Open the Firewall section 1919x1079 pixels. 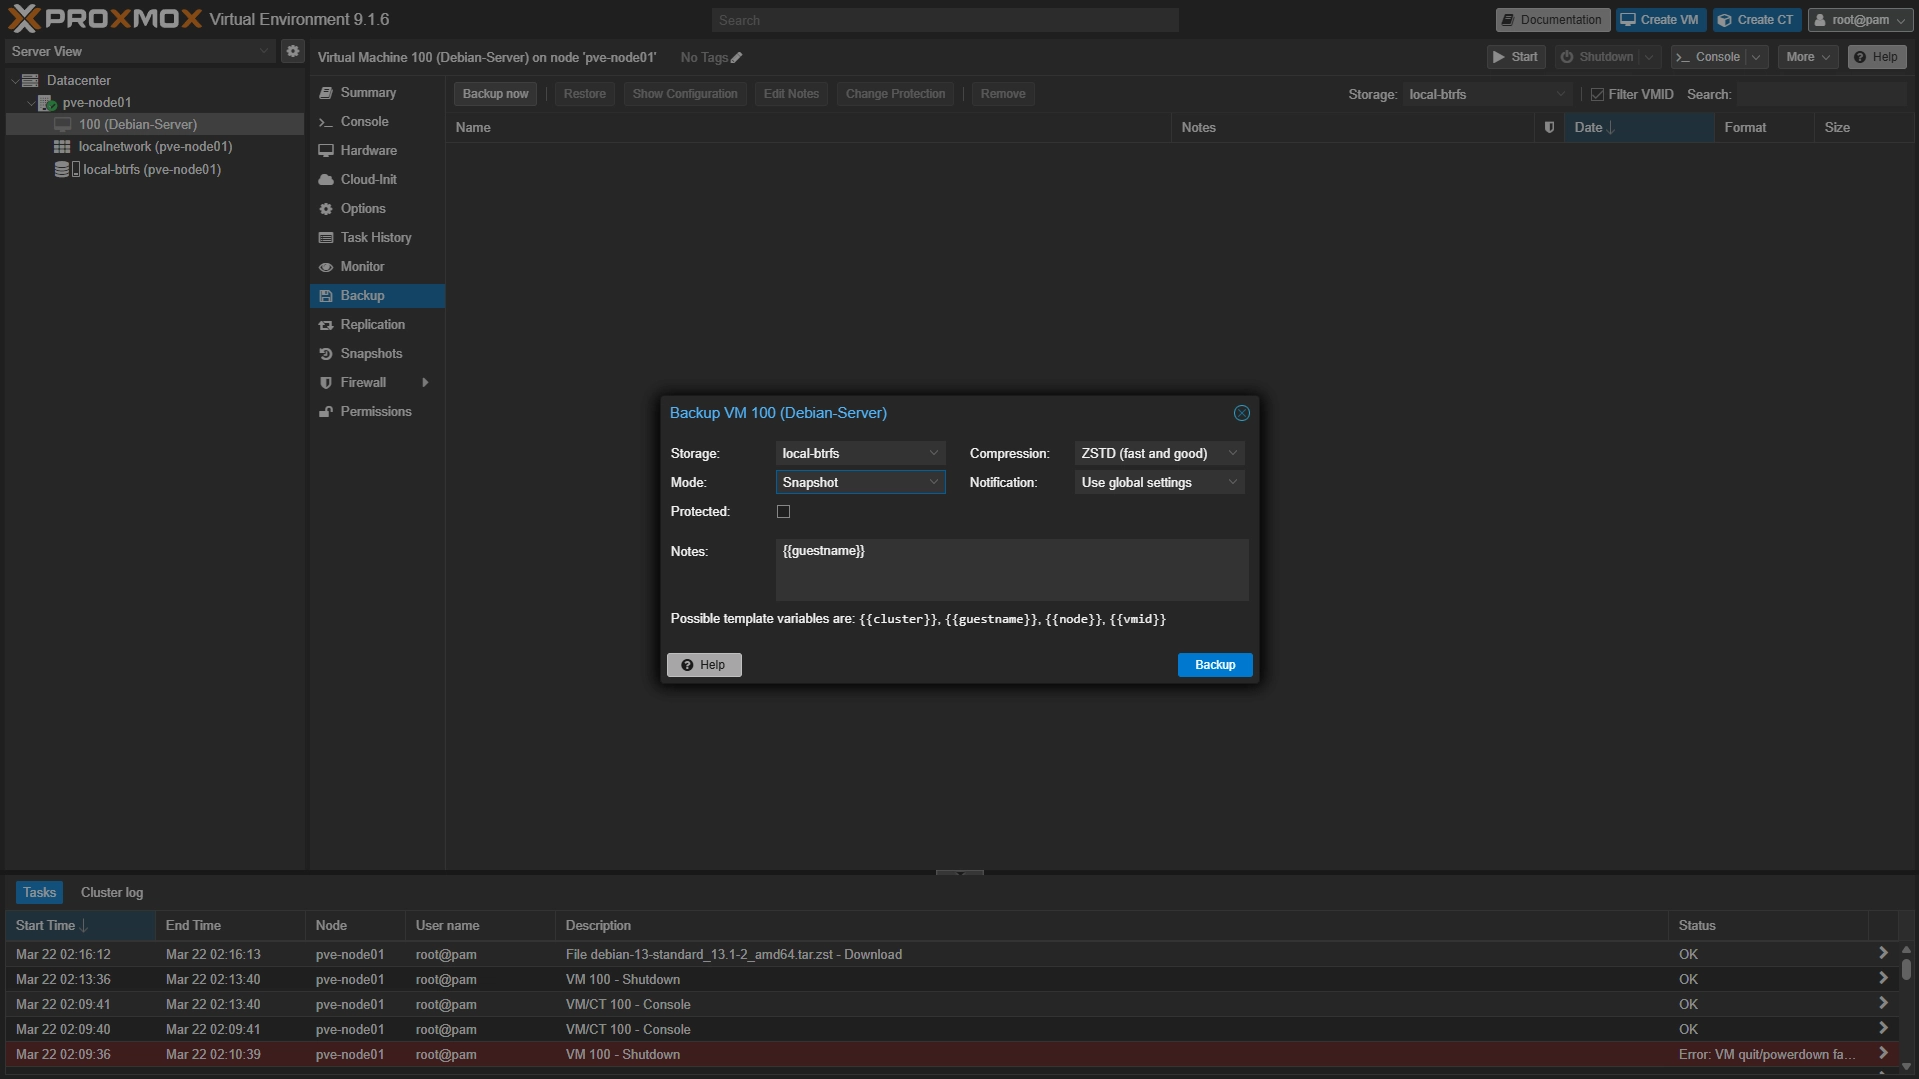point(363,382)
